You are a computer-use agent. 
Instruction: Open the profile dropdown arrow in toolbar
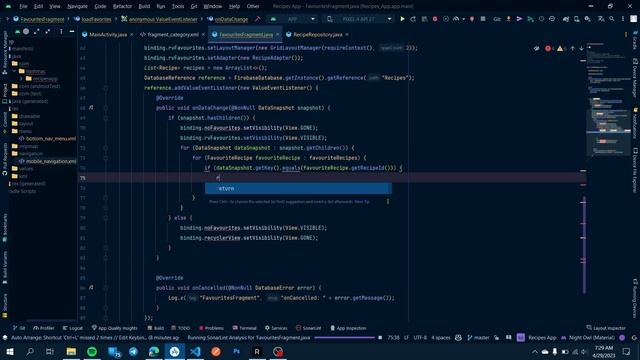464,19
